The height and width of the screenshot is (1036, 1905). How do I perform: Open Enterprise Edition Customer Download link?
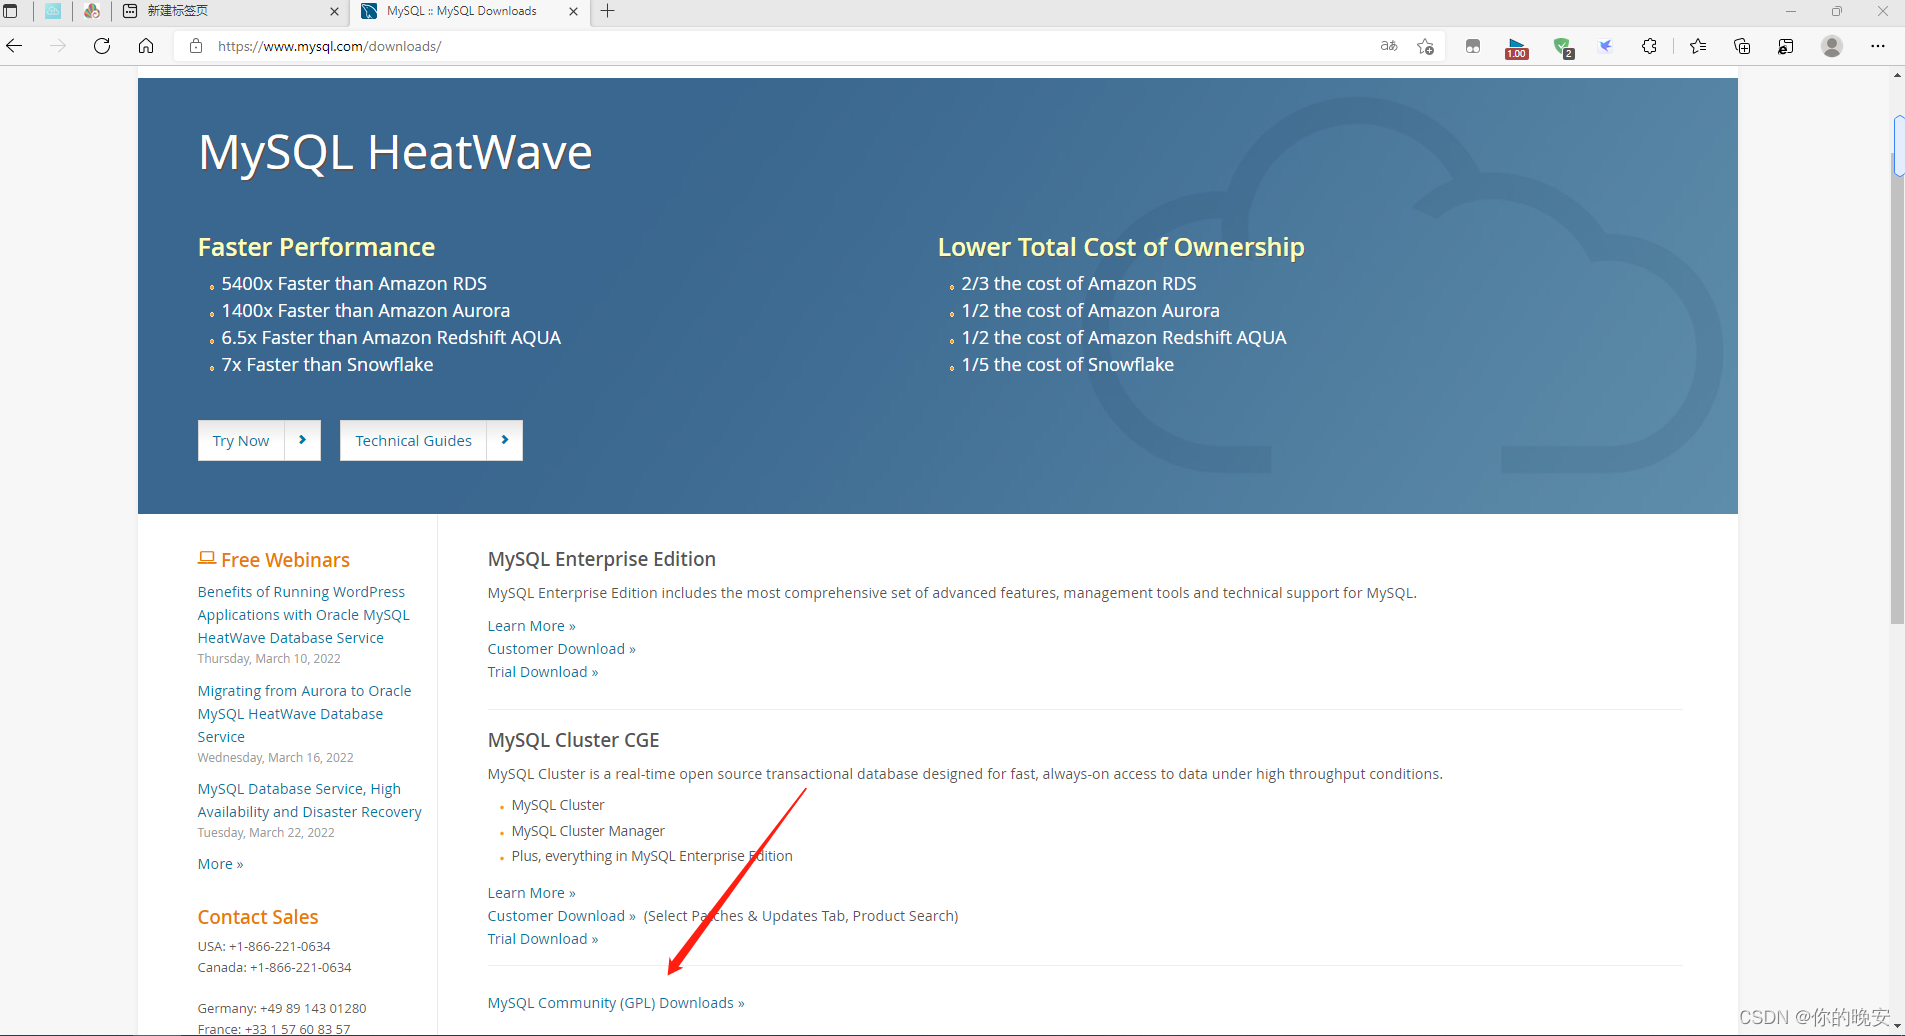pyautogui.click(x=561, y=649)
